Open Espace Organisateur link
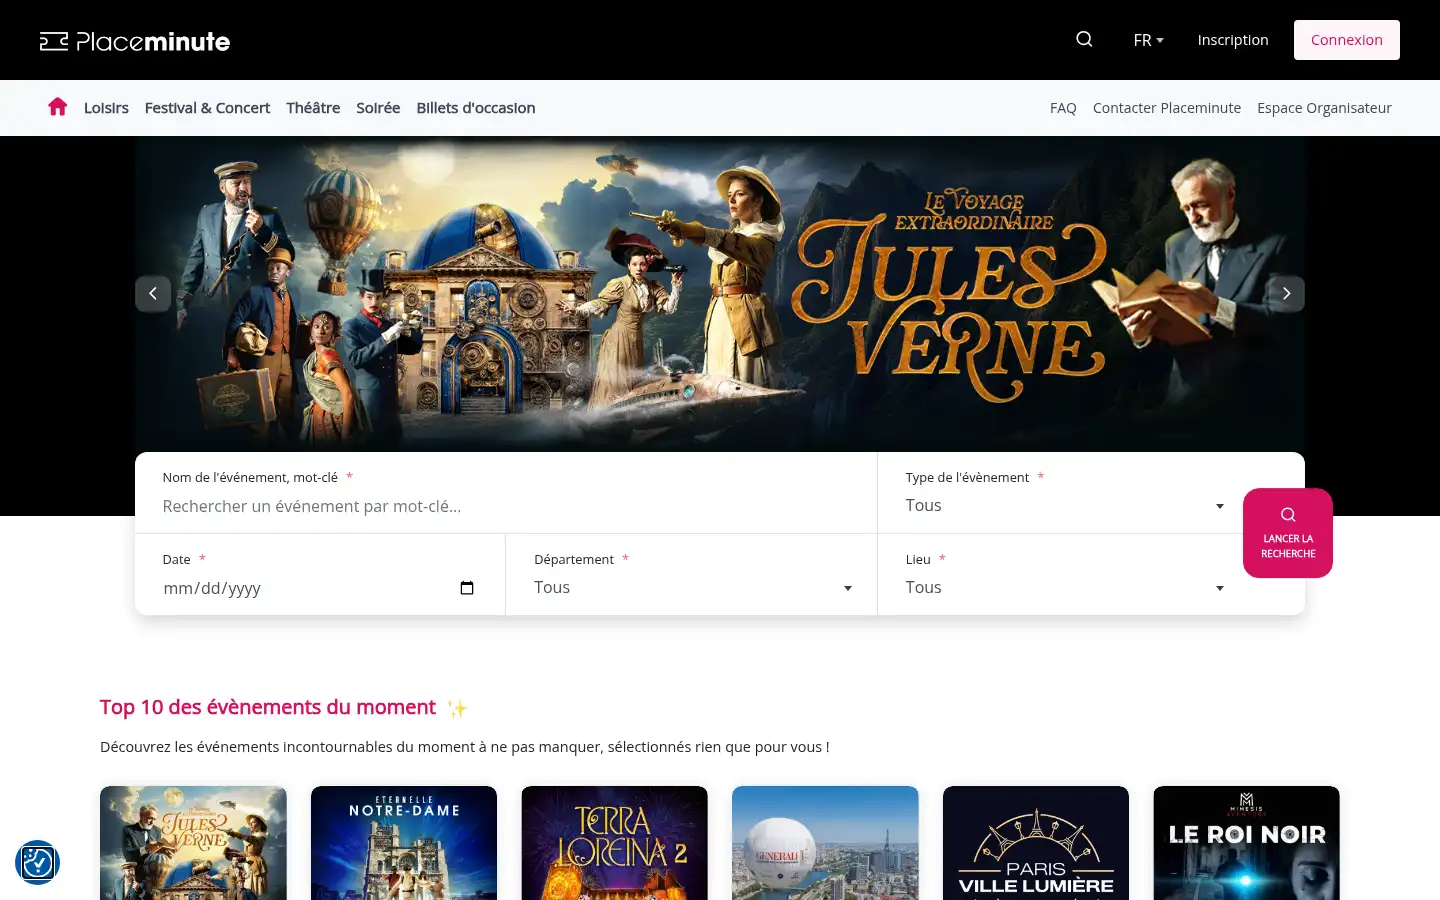This screenshot has width=1440, height=900. point(1324,108)
